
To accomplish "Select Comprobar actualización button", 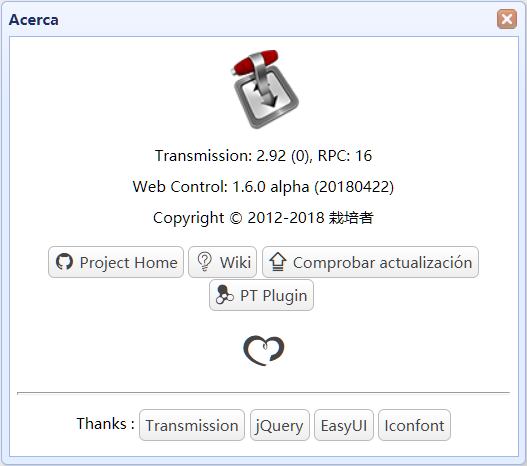I will click(x=370, y=262).
